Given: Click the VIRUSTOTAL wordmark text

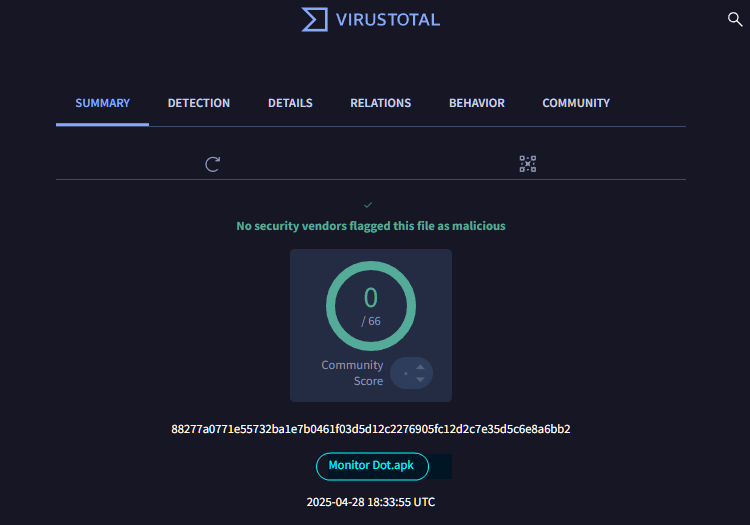Looking at the screenshot, I should 388,20.
